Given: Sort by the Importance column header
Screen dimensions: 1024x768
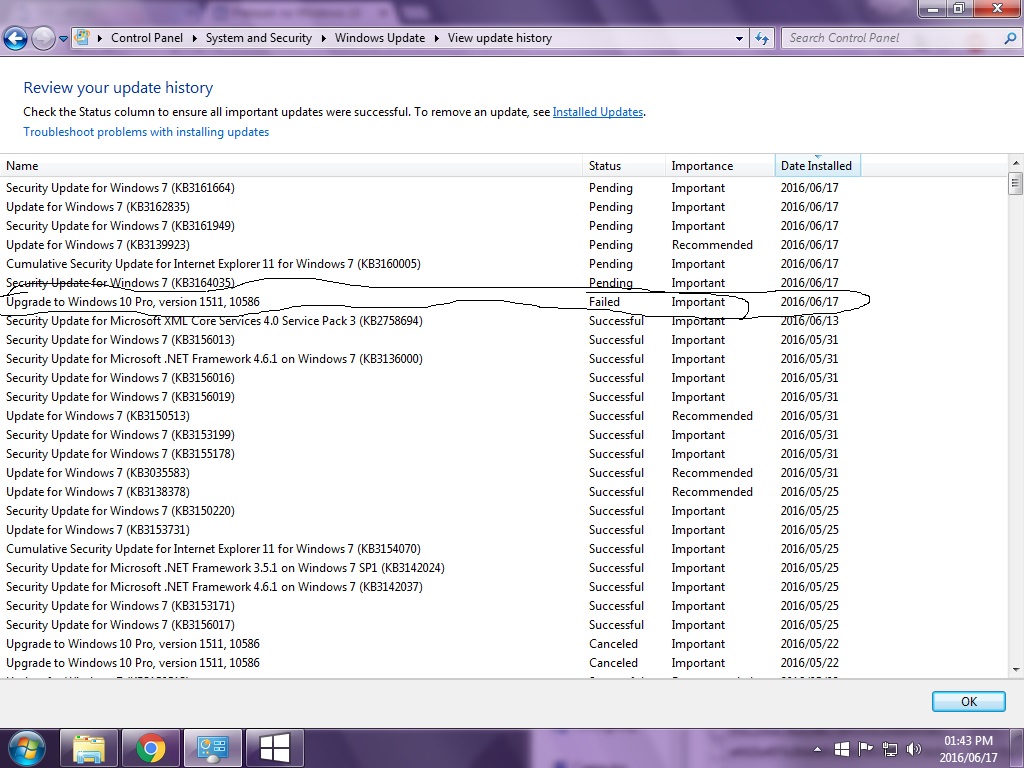Looking at the screenshot, I should click(x=720, y=166).
